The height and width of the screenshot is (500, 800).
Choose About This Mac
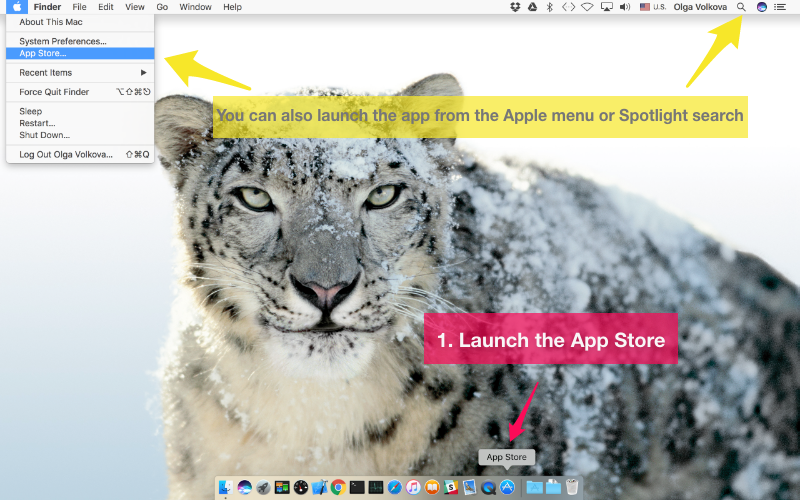(80, 22)
